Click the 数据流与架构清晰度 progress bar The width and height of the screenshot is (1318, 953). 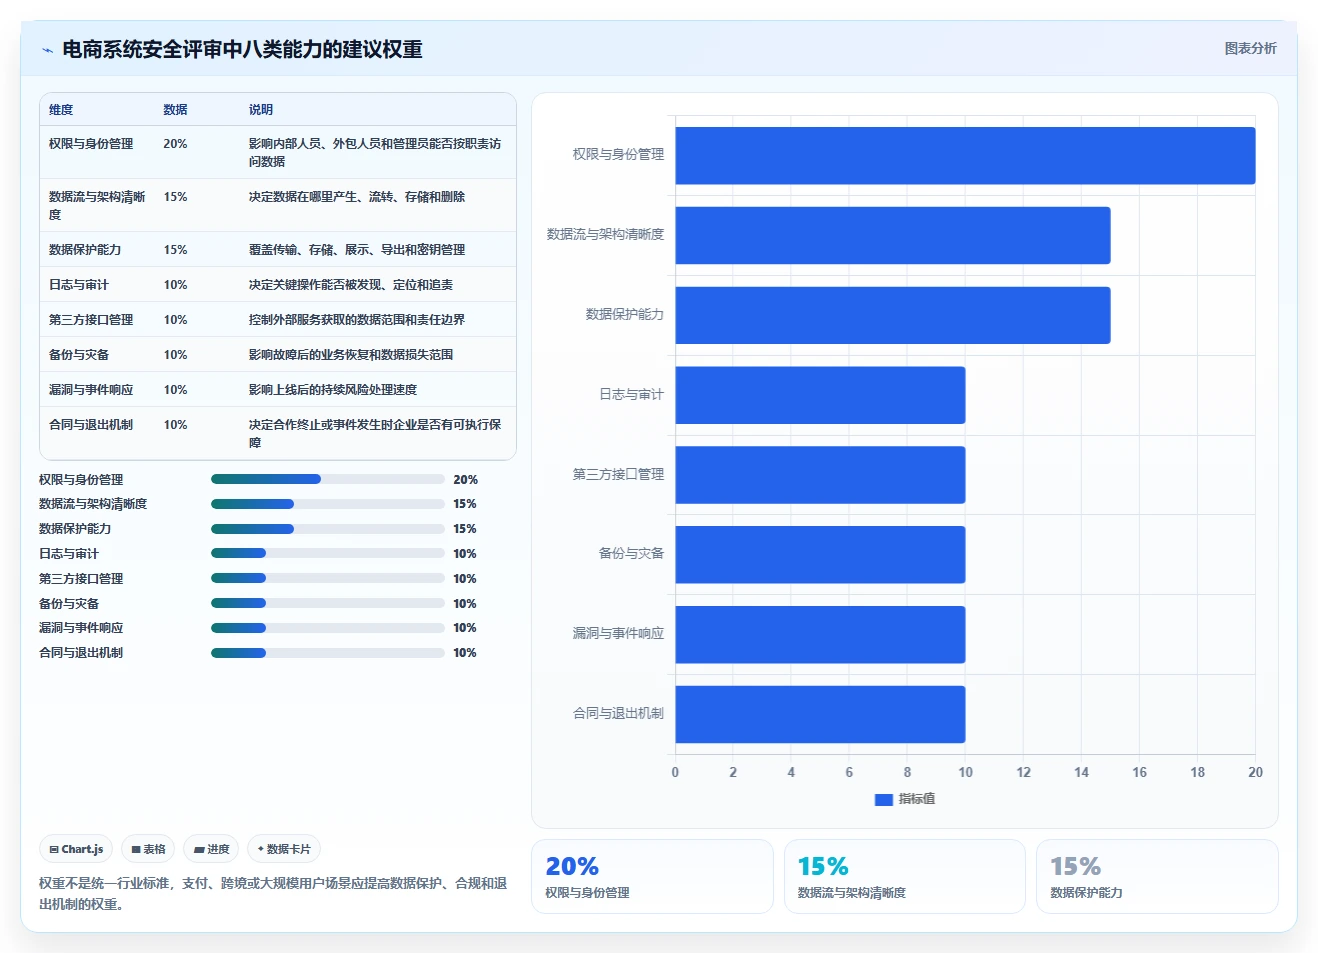328,504
